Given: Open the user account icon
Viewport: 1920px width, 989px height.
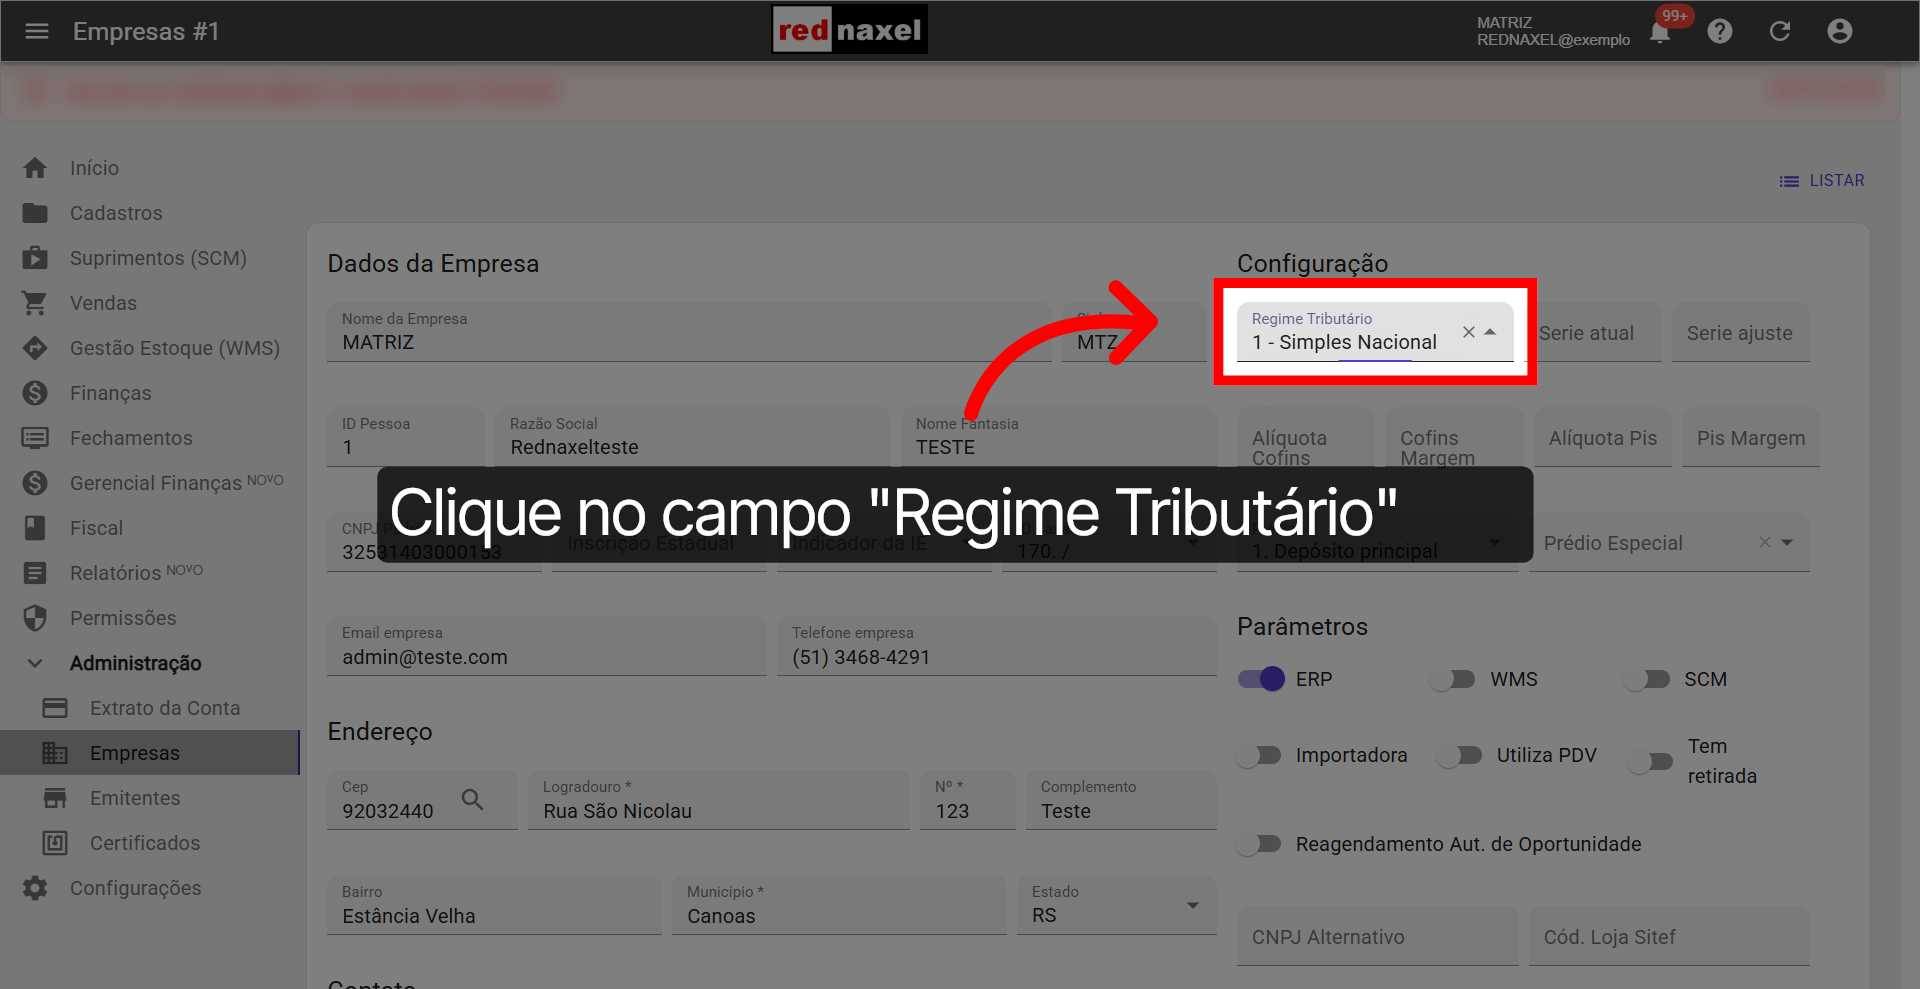Looking at the screenshot, I should pyautogui.click(x=1840, y=31).
